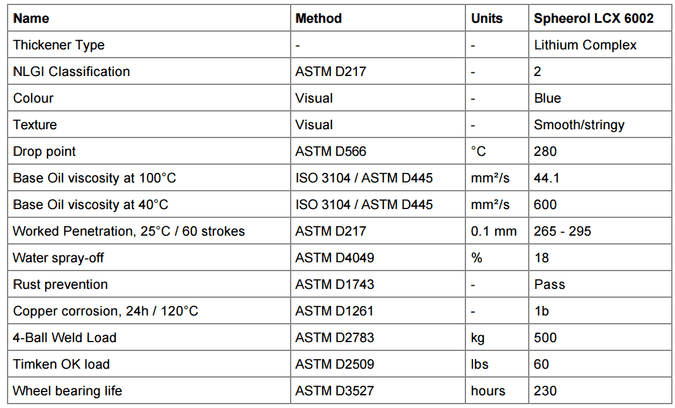Click the 'ASTM D566' method cell

click(x=329, y=151)
